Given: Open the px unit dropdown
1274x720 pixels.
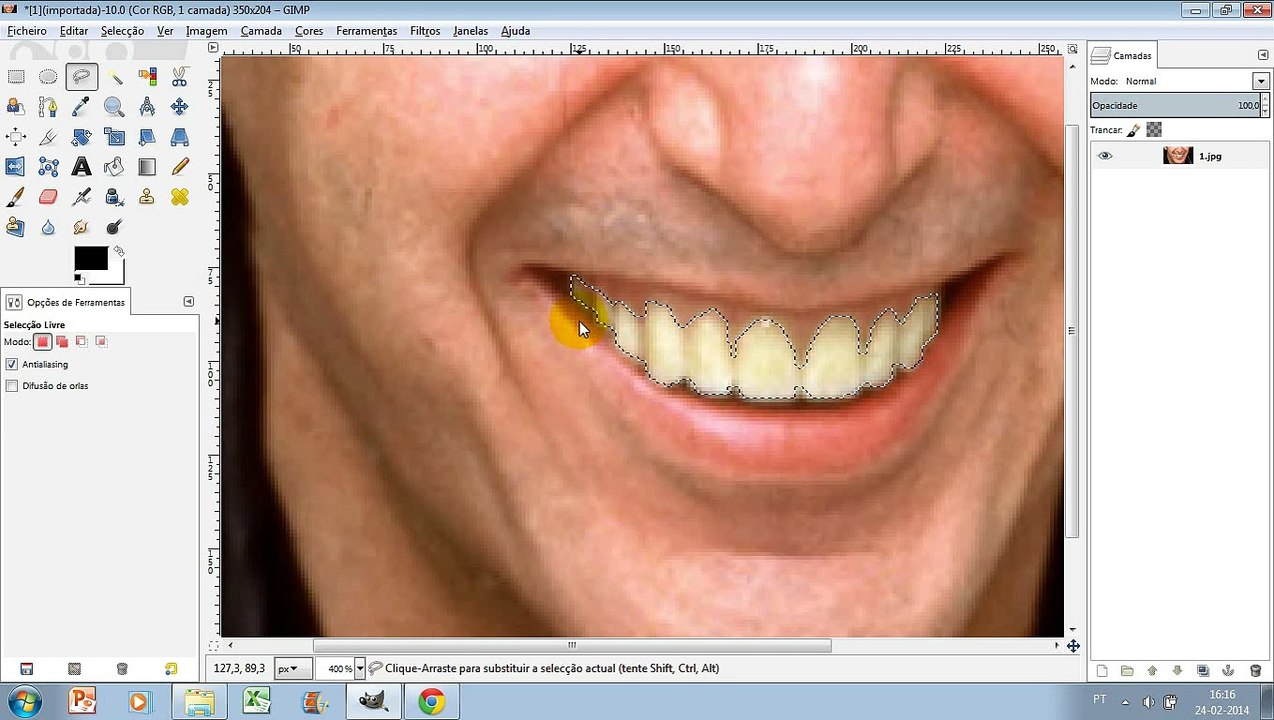Looking at the screenshot, I should tap(291, 669).
